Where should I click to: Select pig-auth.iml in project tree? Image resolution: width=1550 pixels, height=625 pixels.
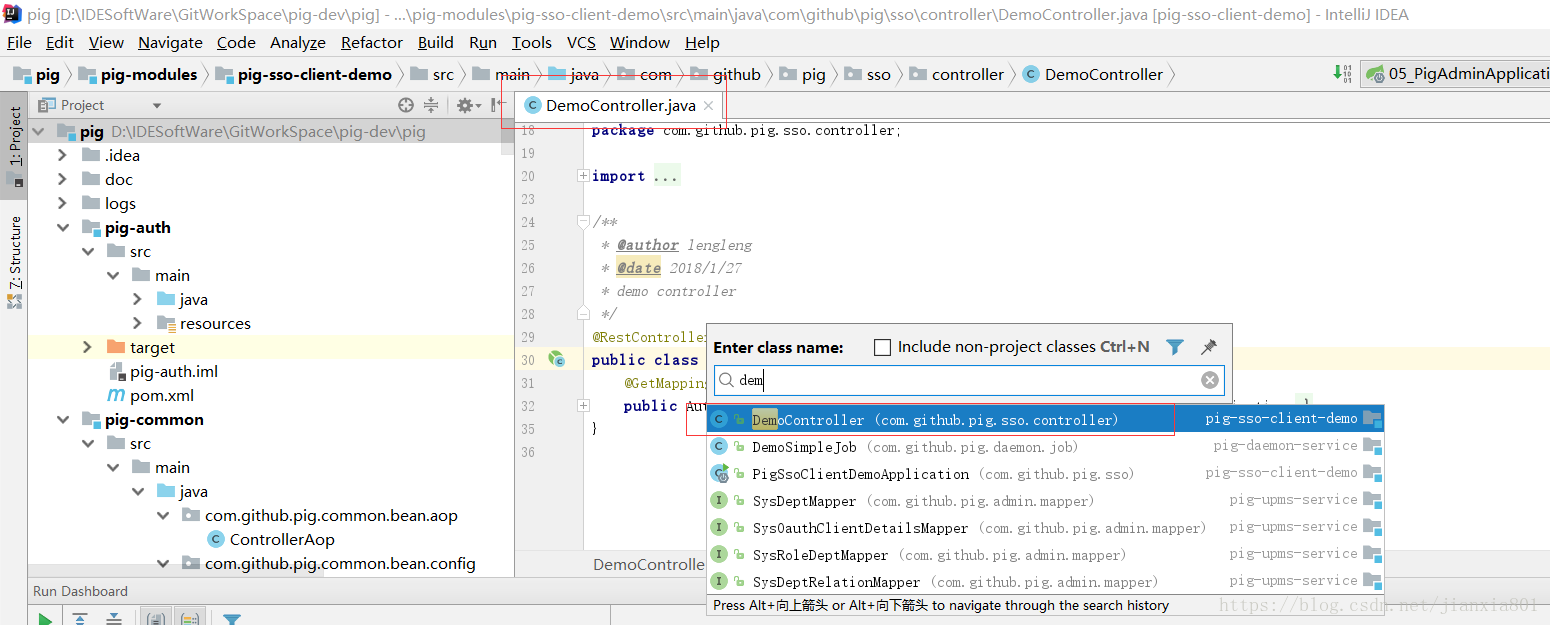click(x=174, y=371)
